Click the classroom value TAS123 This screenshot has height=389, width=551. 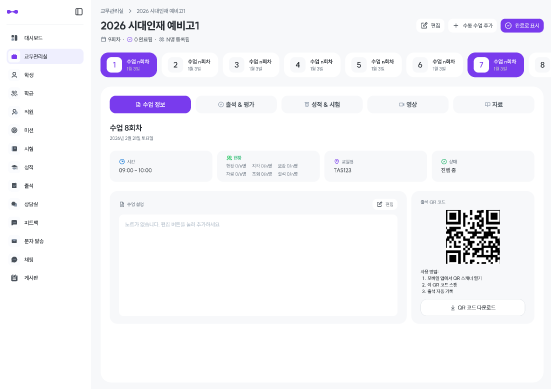click(x=343, y=170)
